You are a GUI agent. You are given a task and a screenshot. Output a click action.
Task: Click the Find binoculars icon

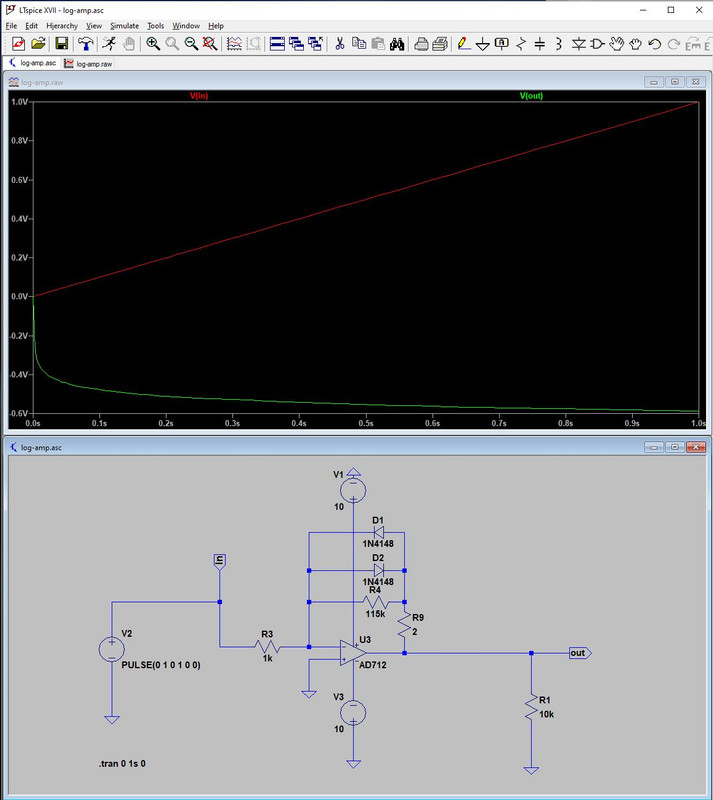click(x=397, y=44)
